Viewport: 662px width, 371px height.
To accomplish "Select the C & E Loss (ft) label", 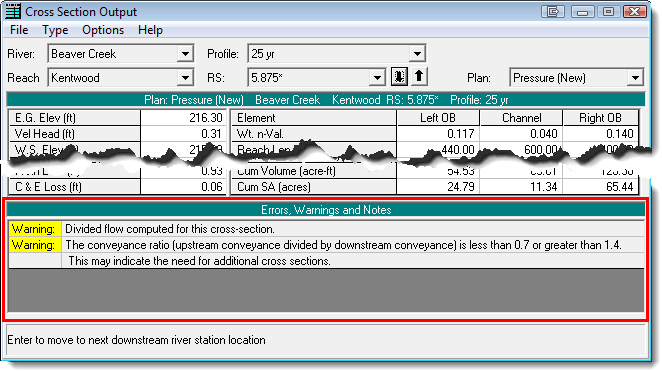I will (75, 187).
